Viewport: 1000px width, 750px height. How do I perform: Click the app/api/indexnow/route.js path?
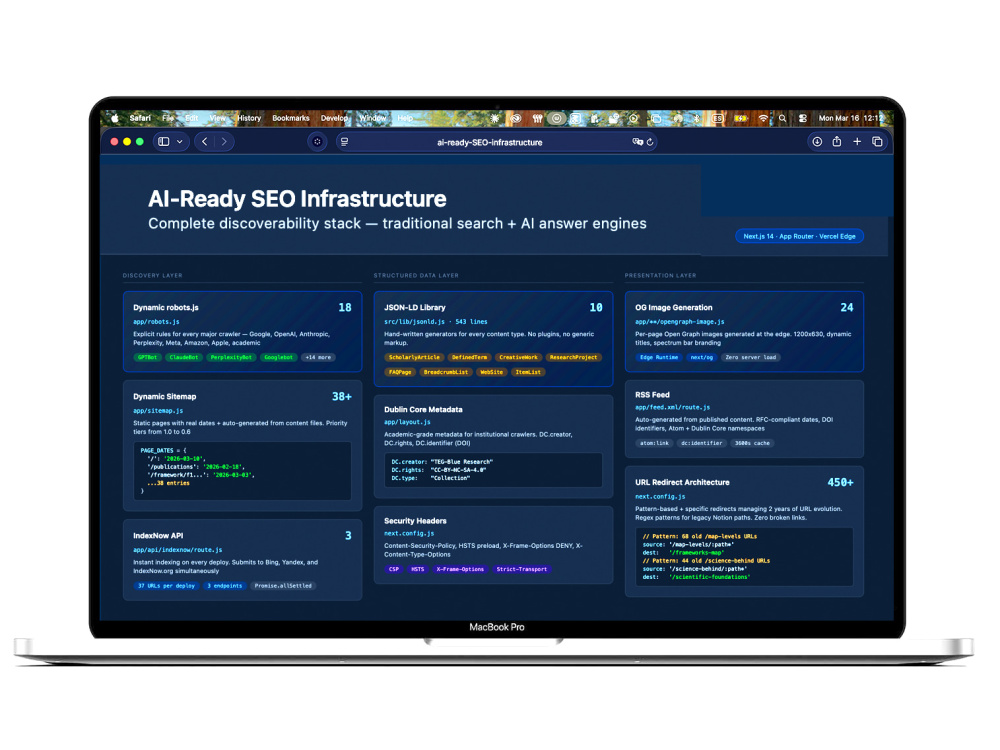tap(177, 550)
